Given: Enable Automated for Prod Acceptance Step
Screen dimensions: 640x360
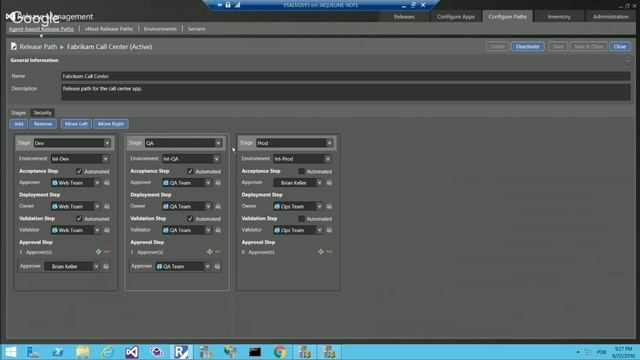Looking at the screenshot, I should point(302,171).
